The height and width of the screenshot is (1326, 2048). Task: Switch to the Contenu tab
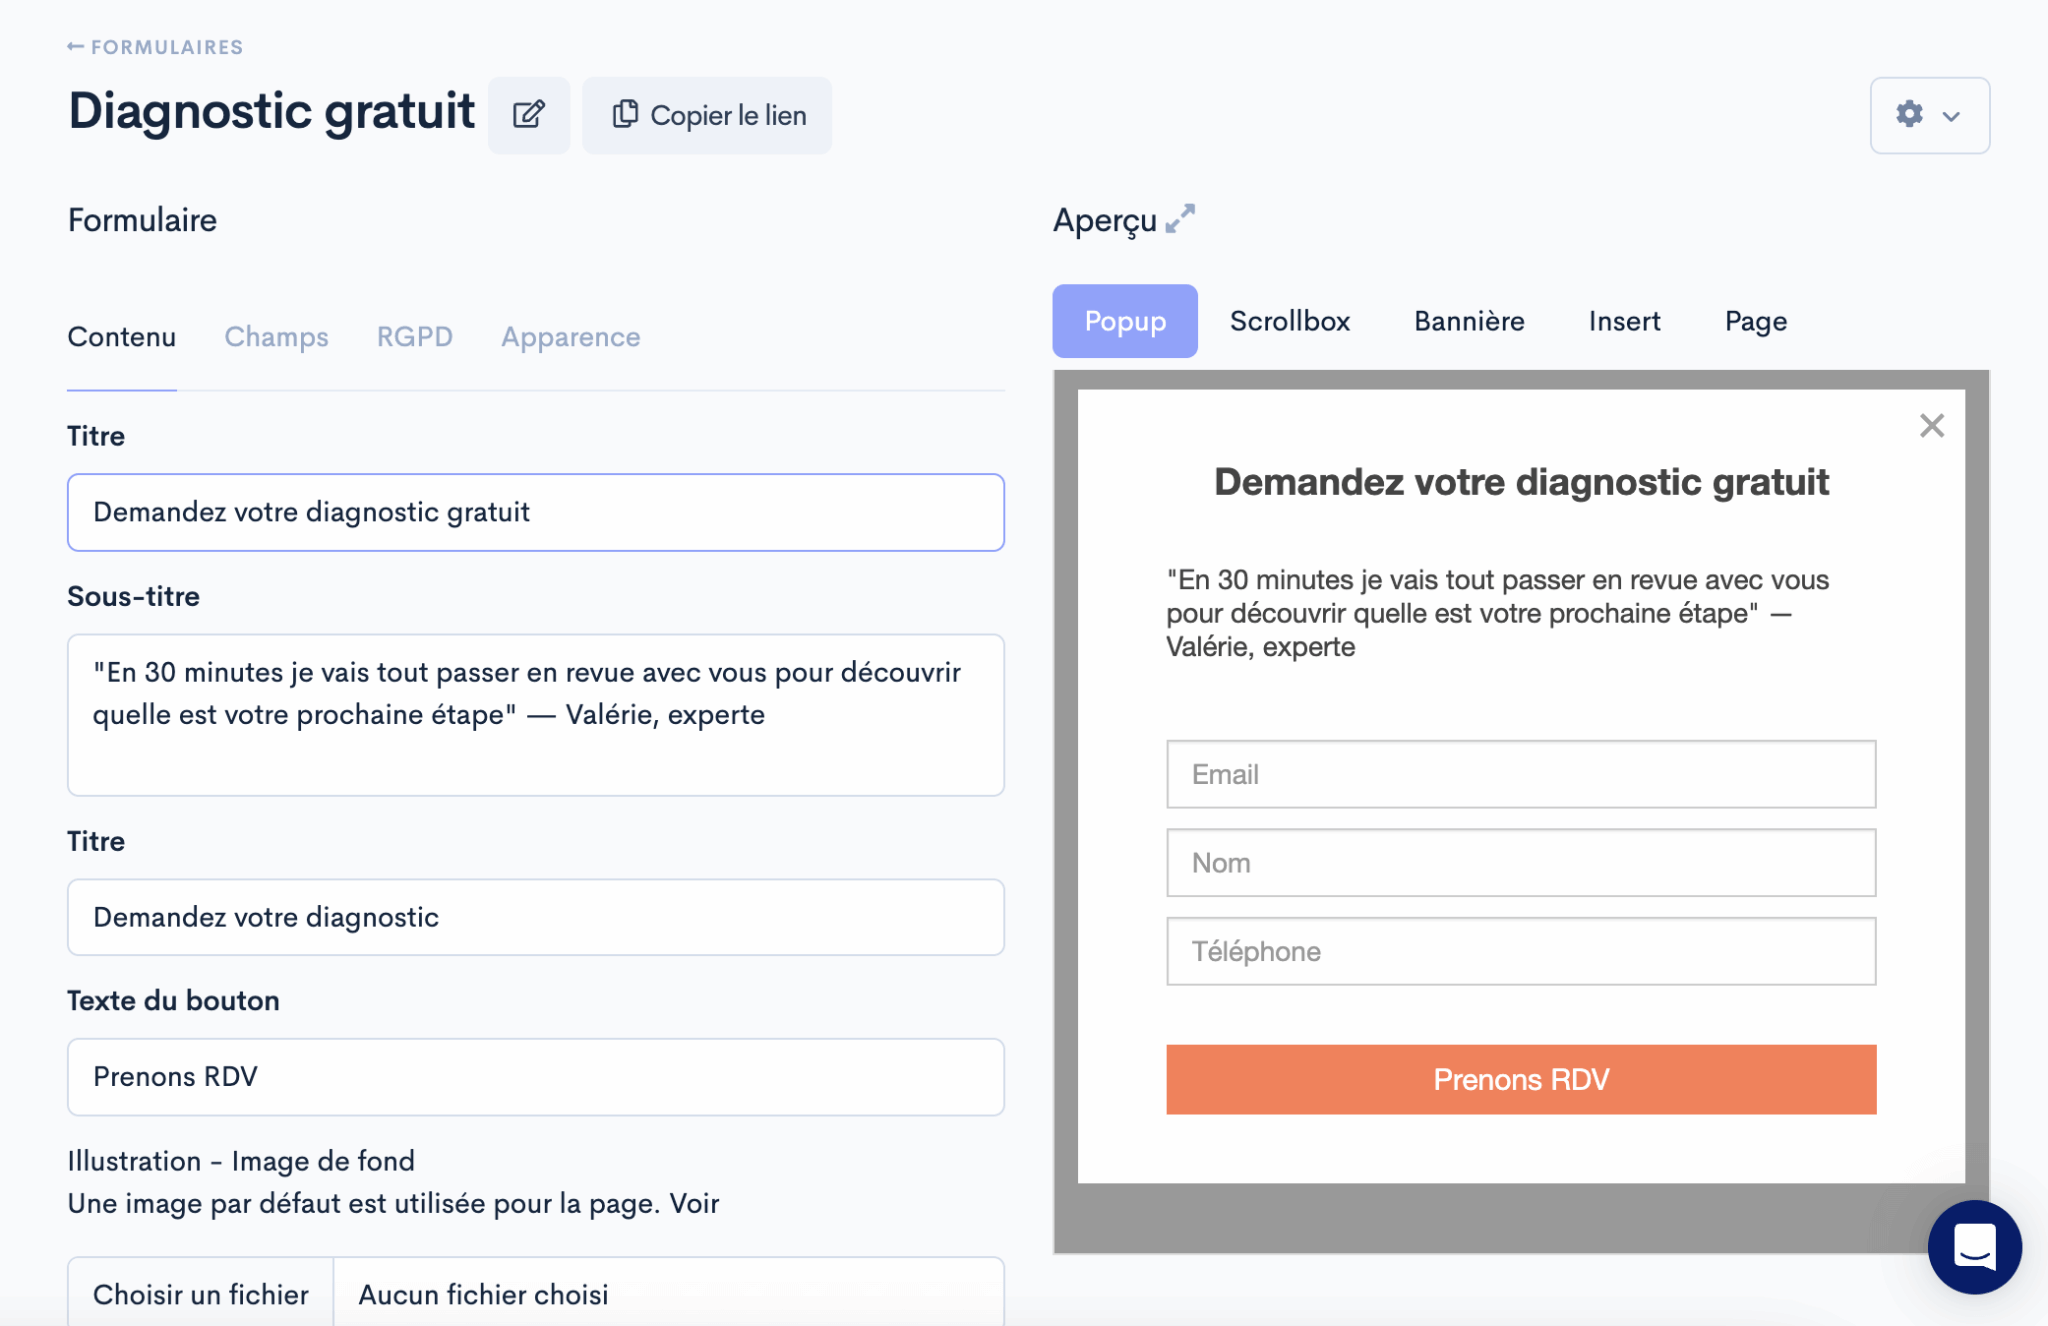pyautogui.click(x=122, y=337)
